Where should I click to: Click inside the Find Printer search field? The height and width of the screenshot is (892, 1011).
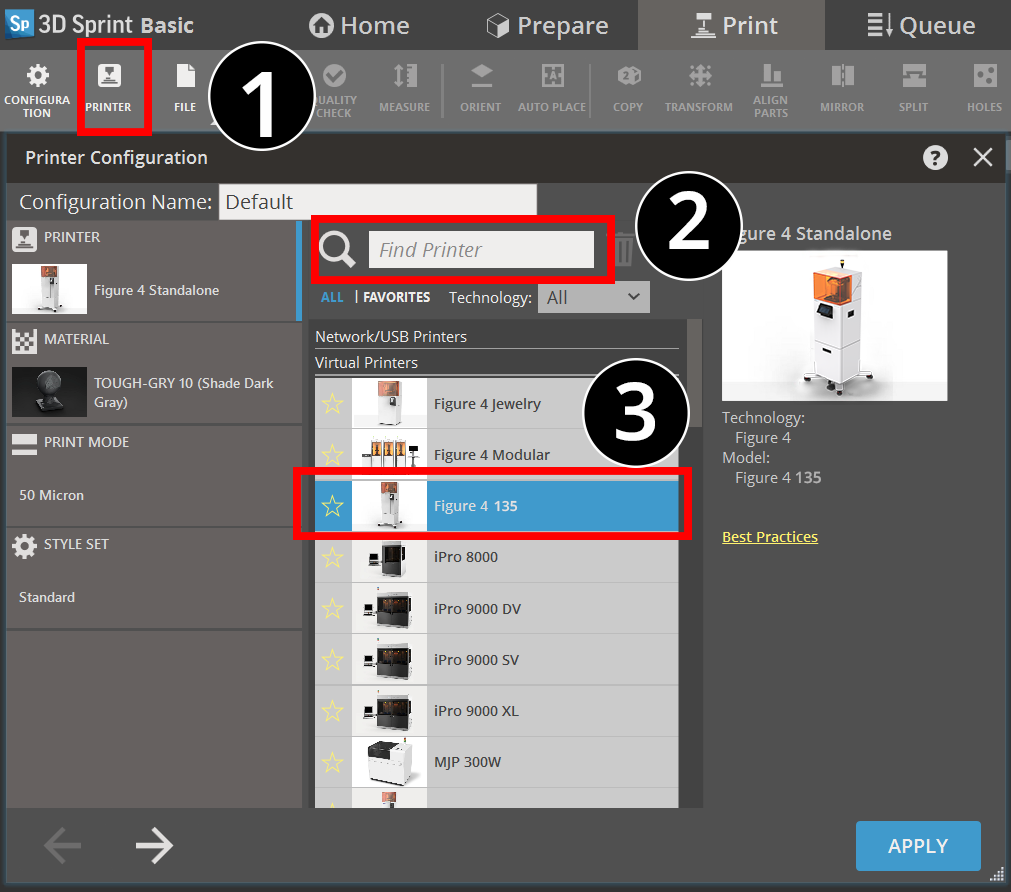[483, 249]
